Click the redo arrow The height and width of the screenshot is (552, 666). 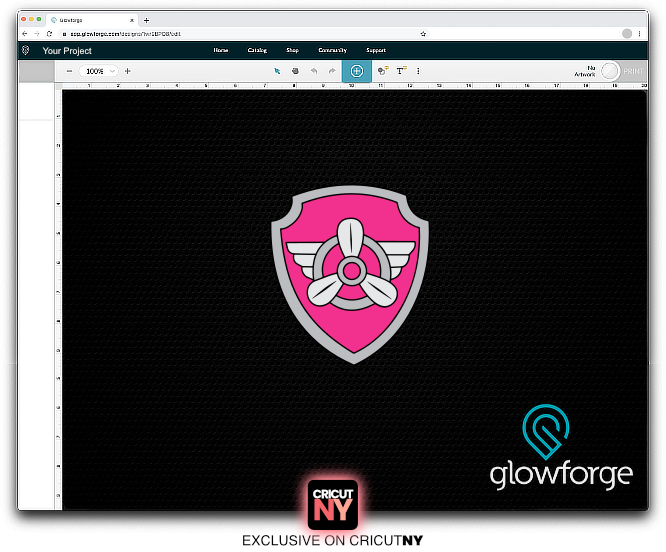[x=332, y=71]
